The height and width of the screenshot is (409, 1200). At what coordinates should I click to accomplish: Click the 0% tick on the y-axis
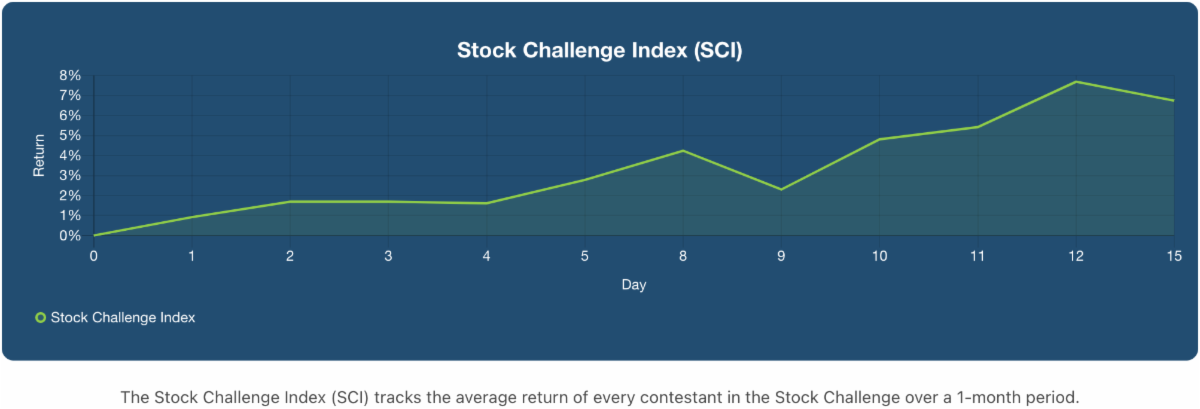pyautogui.click(x=69, y=236)
